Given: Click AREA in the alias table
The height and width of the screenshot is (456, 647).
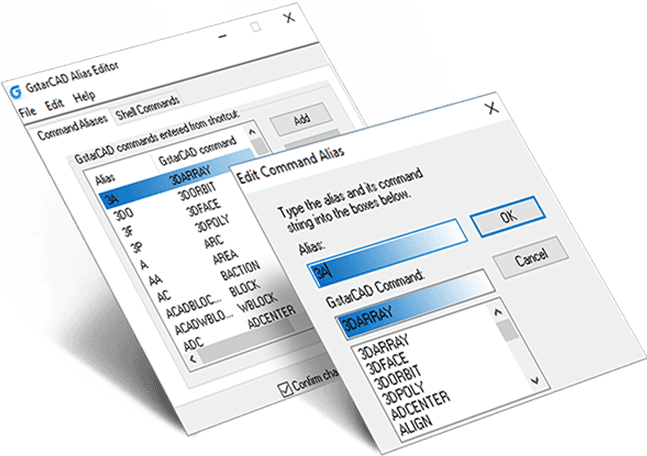Looking at the screenshot, I should tap(225, 257).
